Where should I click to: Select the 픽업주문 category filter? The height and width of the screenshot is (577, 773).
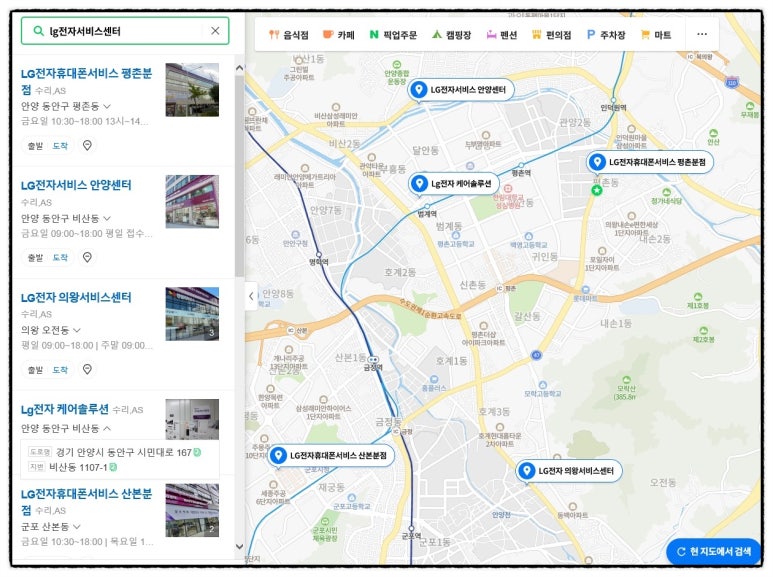coord(393,35)
